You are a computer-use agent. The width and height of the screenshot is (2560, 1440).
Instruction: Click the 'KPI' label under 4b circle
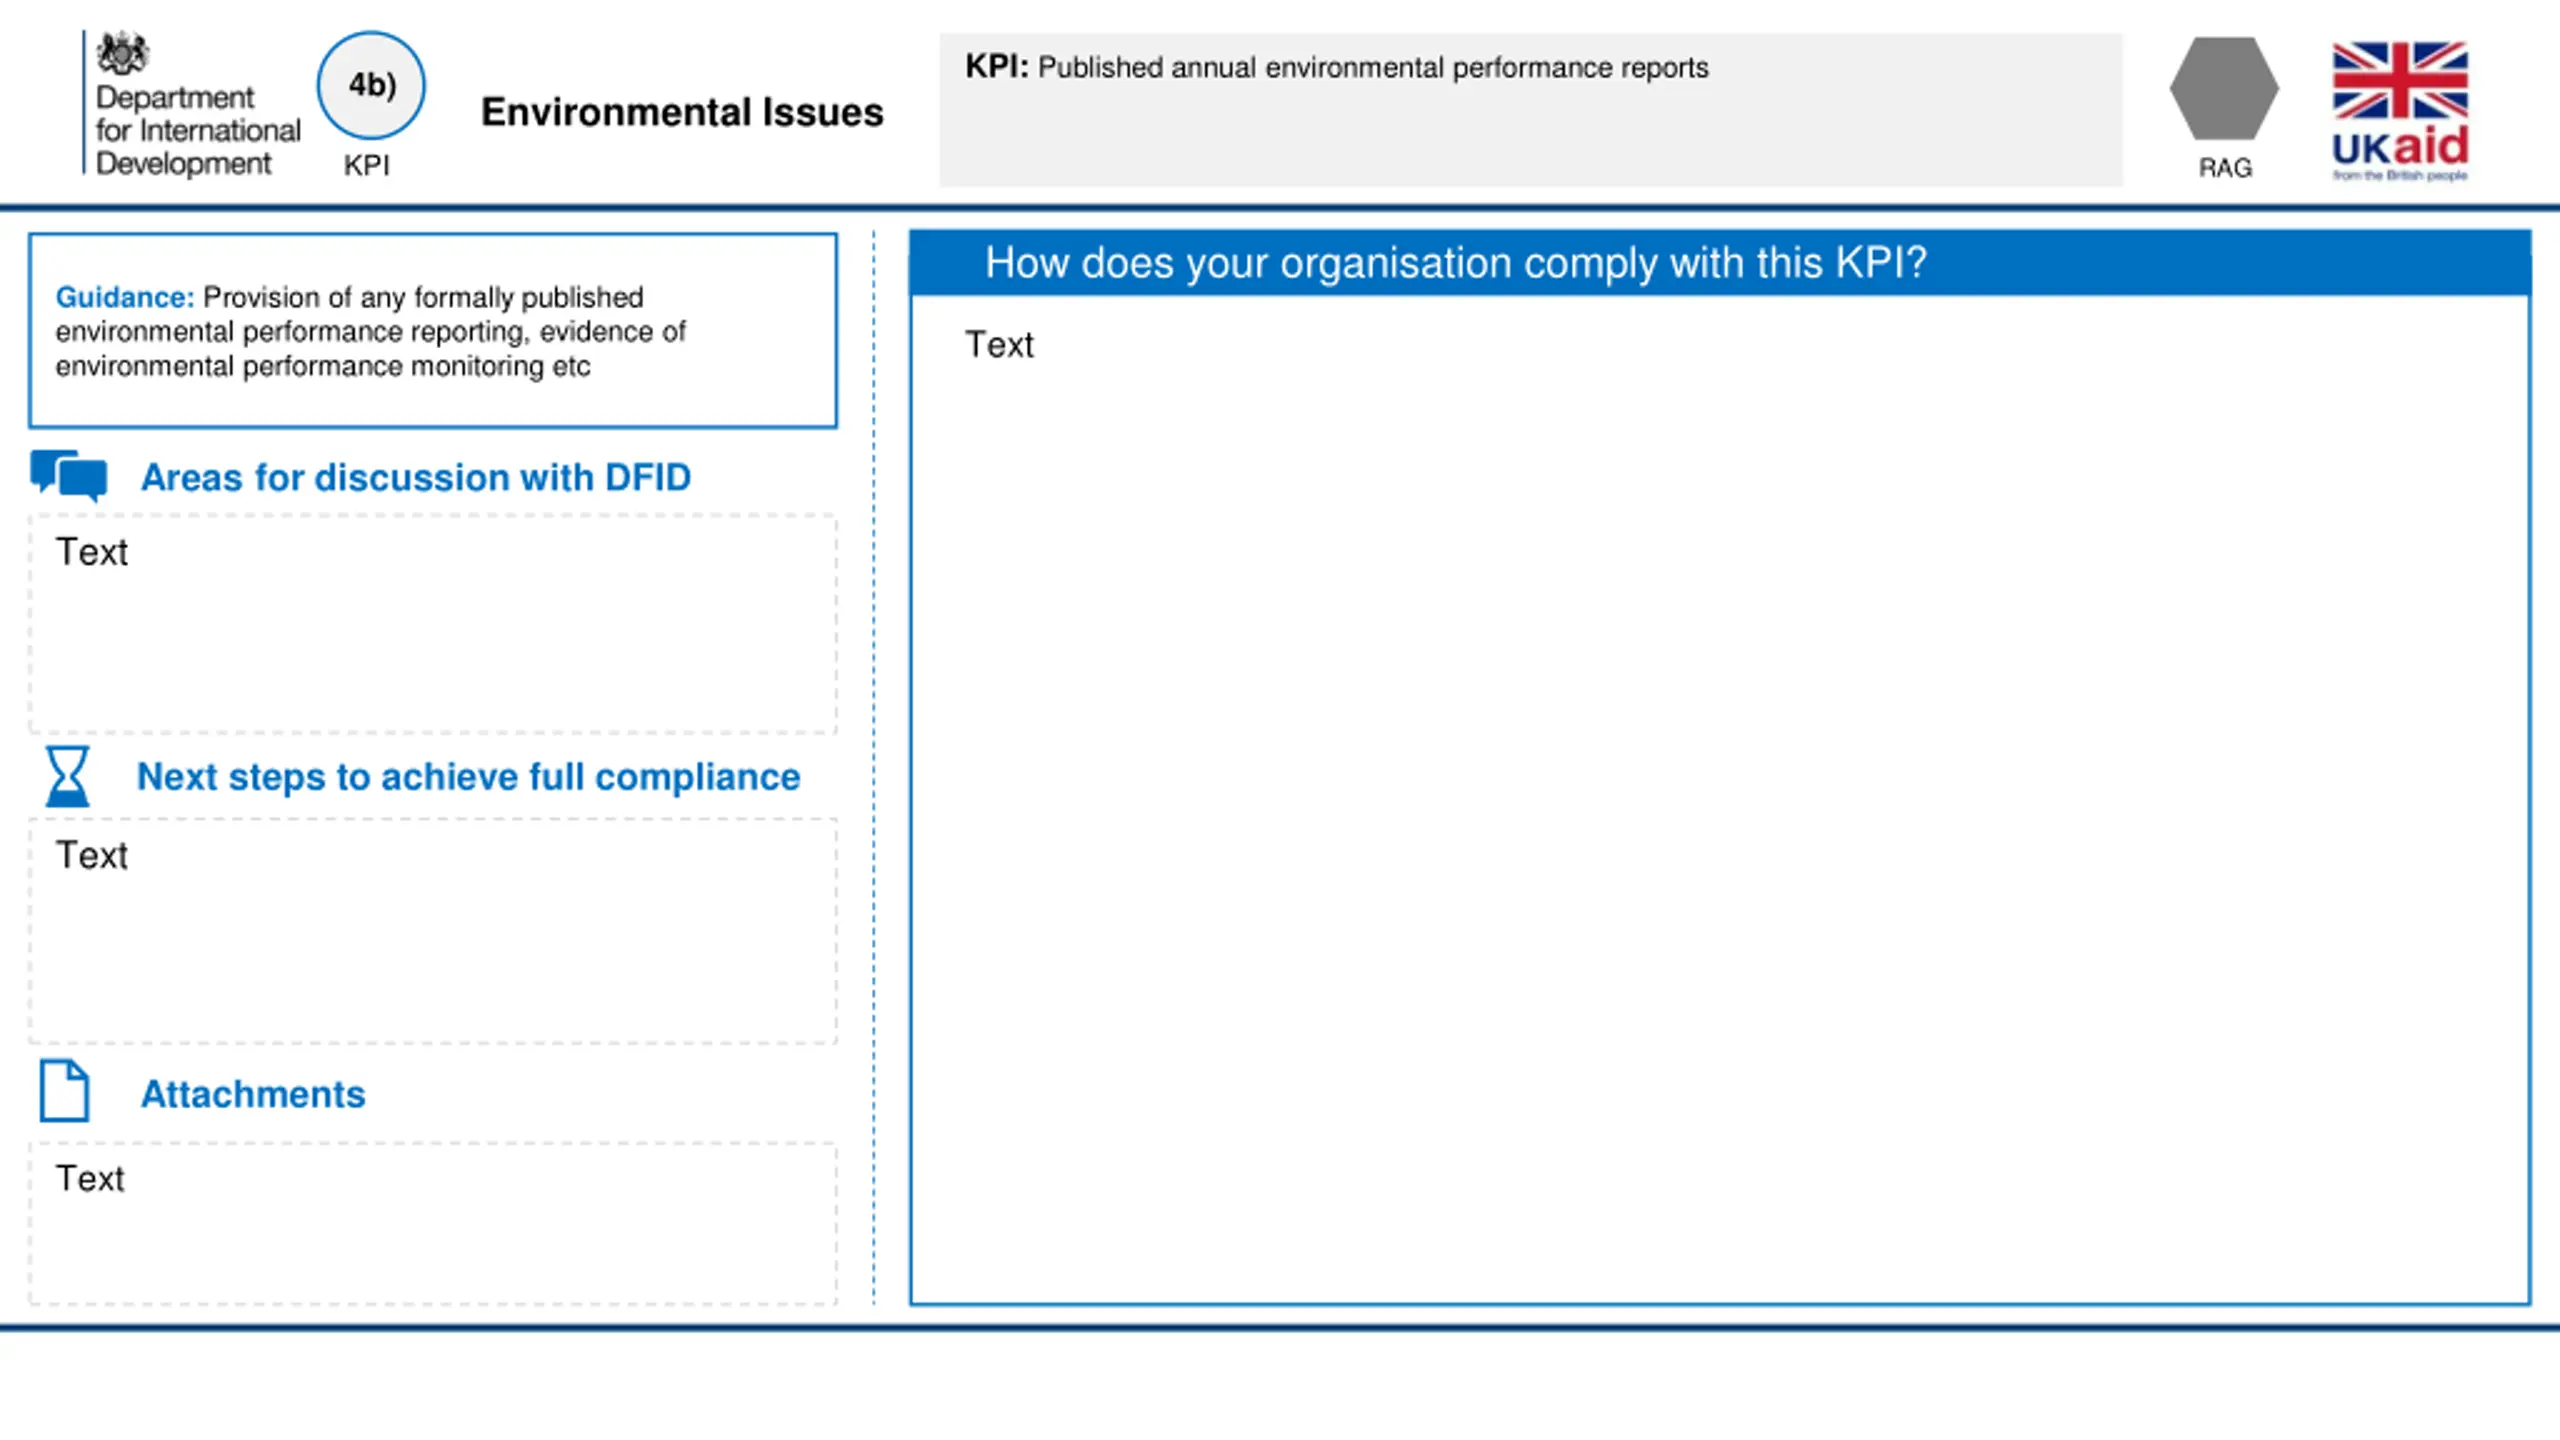[x=367, y=166]
